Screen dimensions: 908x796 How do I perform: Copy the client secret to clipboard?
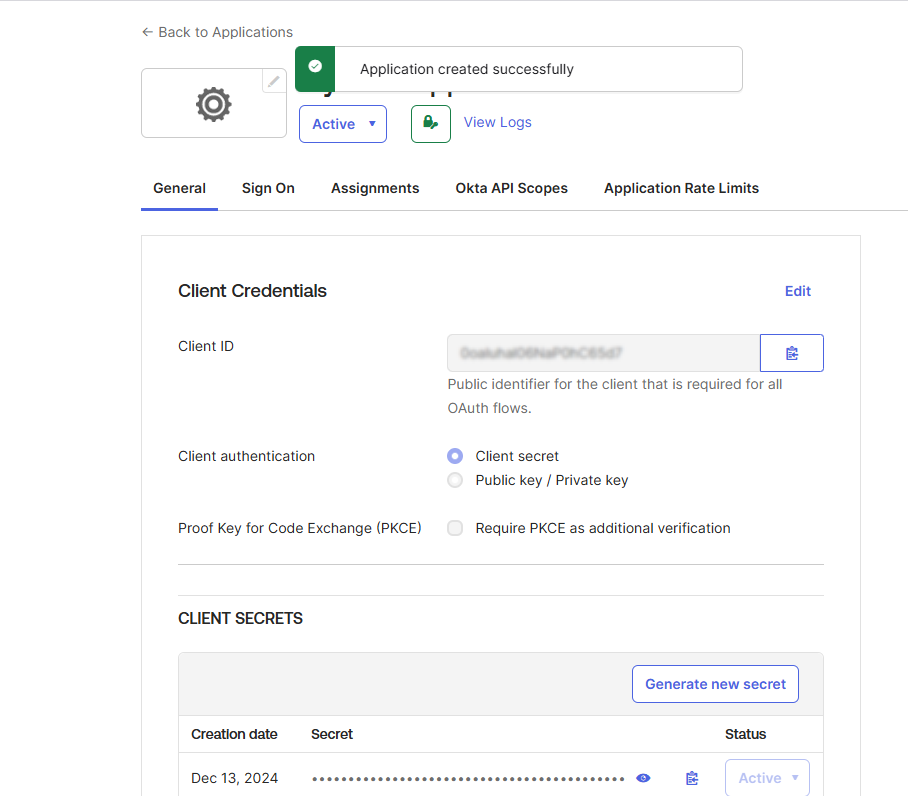(x=691, y=778)
